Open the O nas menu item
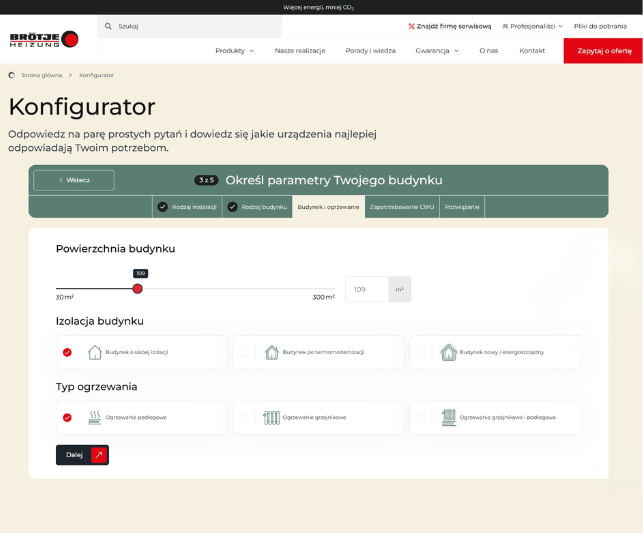 [x=488, y=51]
